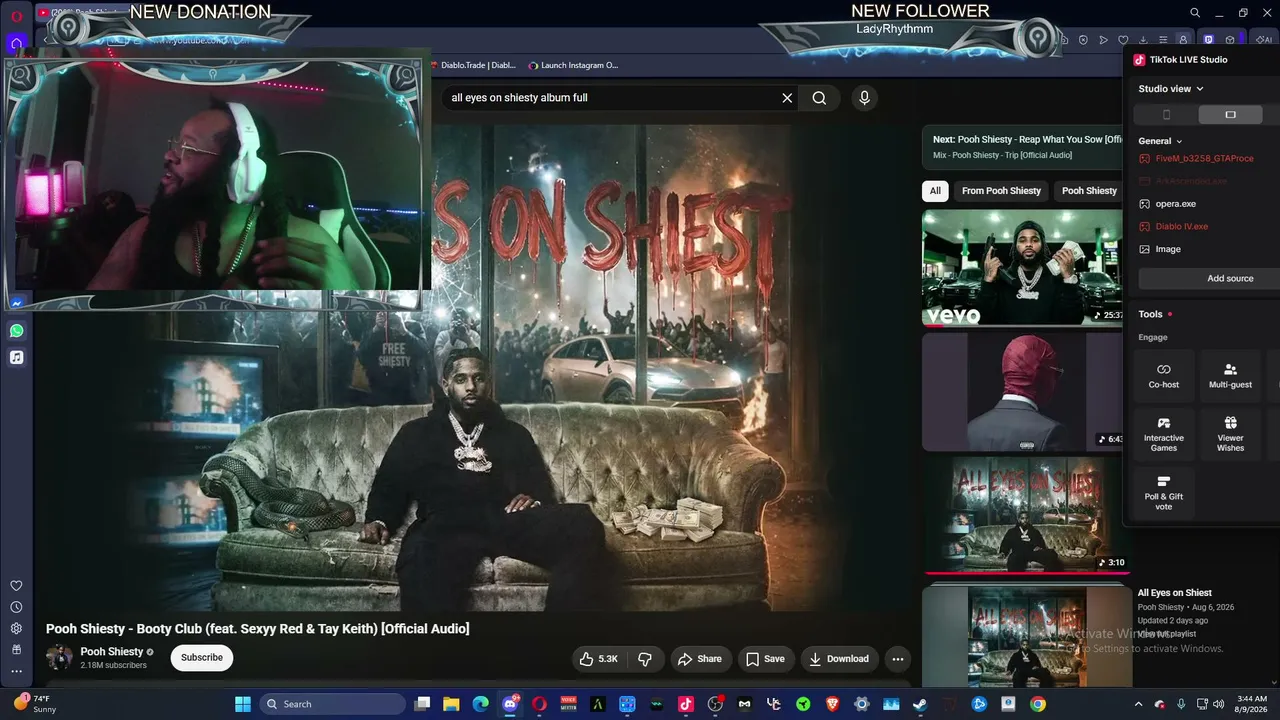
Task: Open the All Eyes on Shiest playlist title
Action: click(1174, 593)
